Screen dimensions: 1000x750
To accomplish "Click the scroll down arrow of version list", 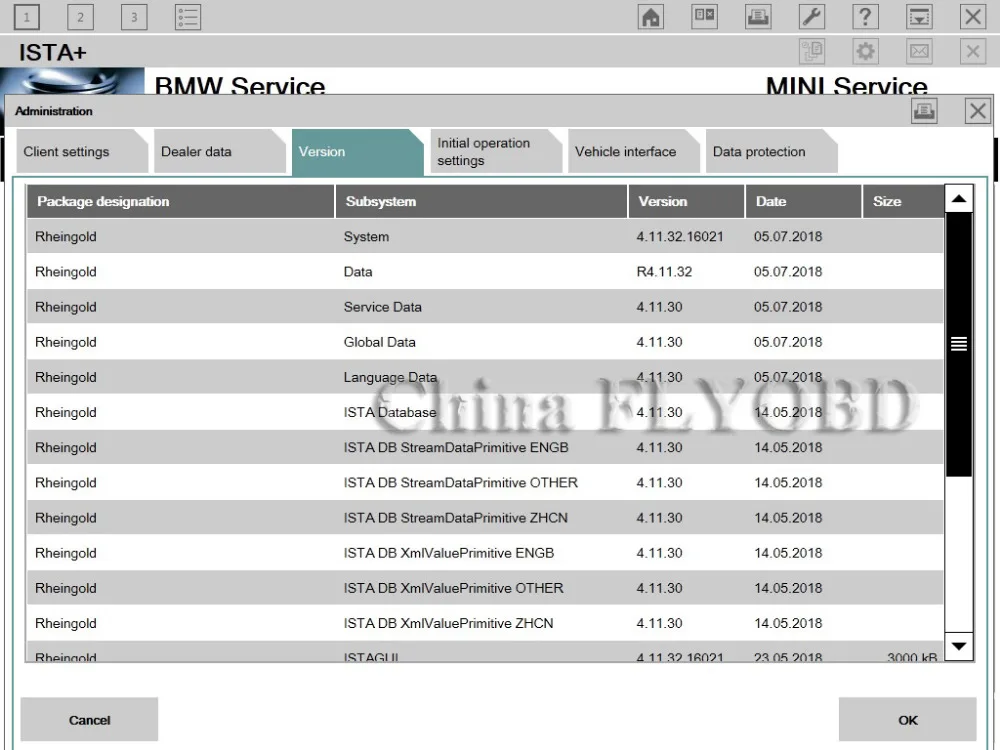I will click(959, 647).
